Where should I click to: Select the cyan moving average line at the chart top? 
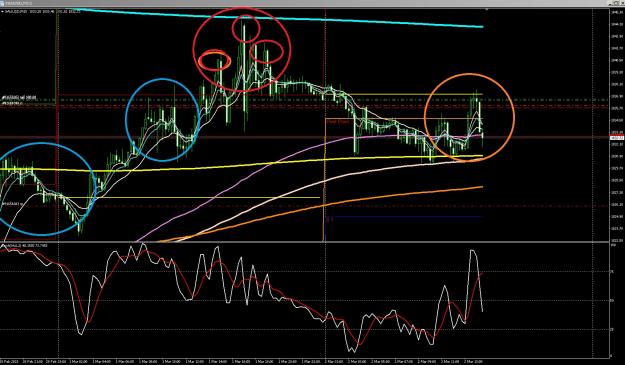tap(279, 18)
